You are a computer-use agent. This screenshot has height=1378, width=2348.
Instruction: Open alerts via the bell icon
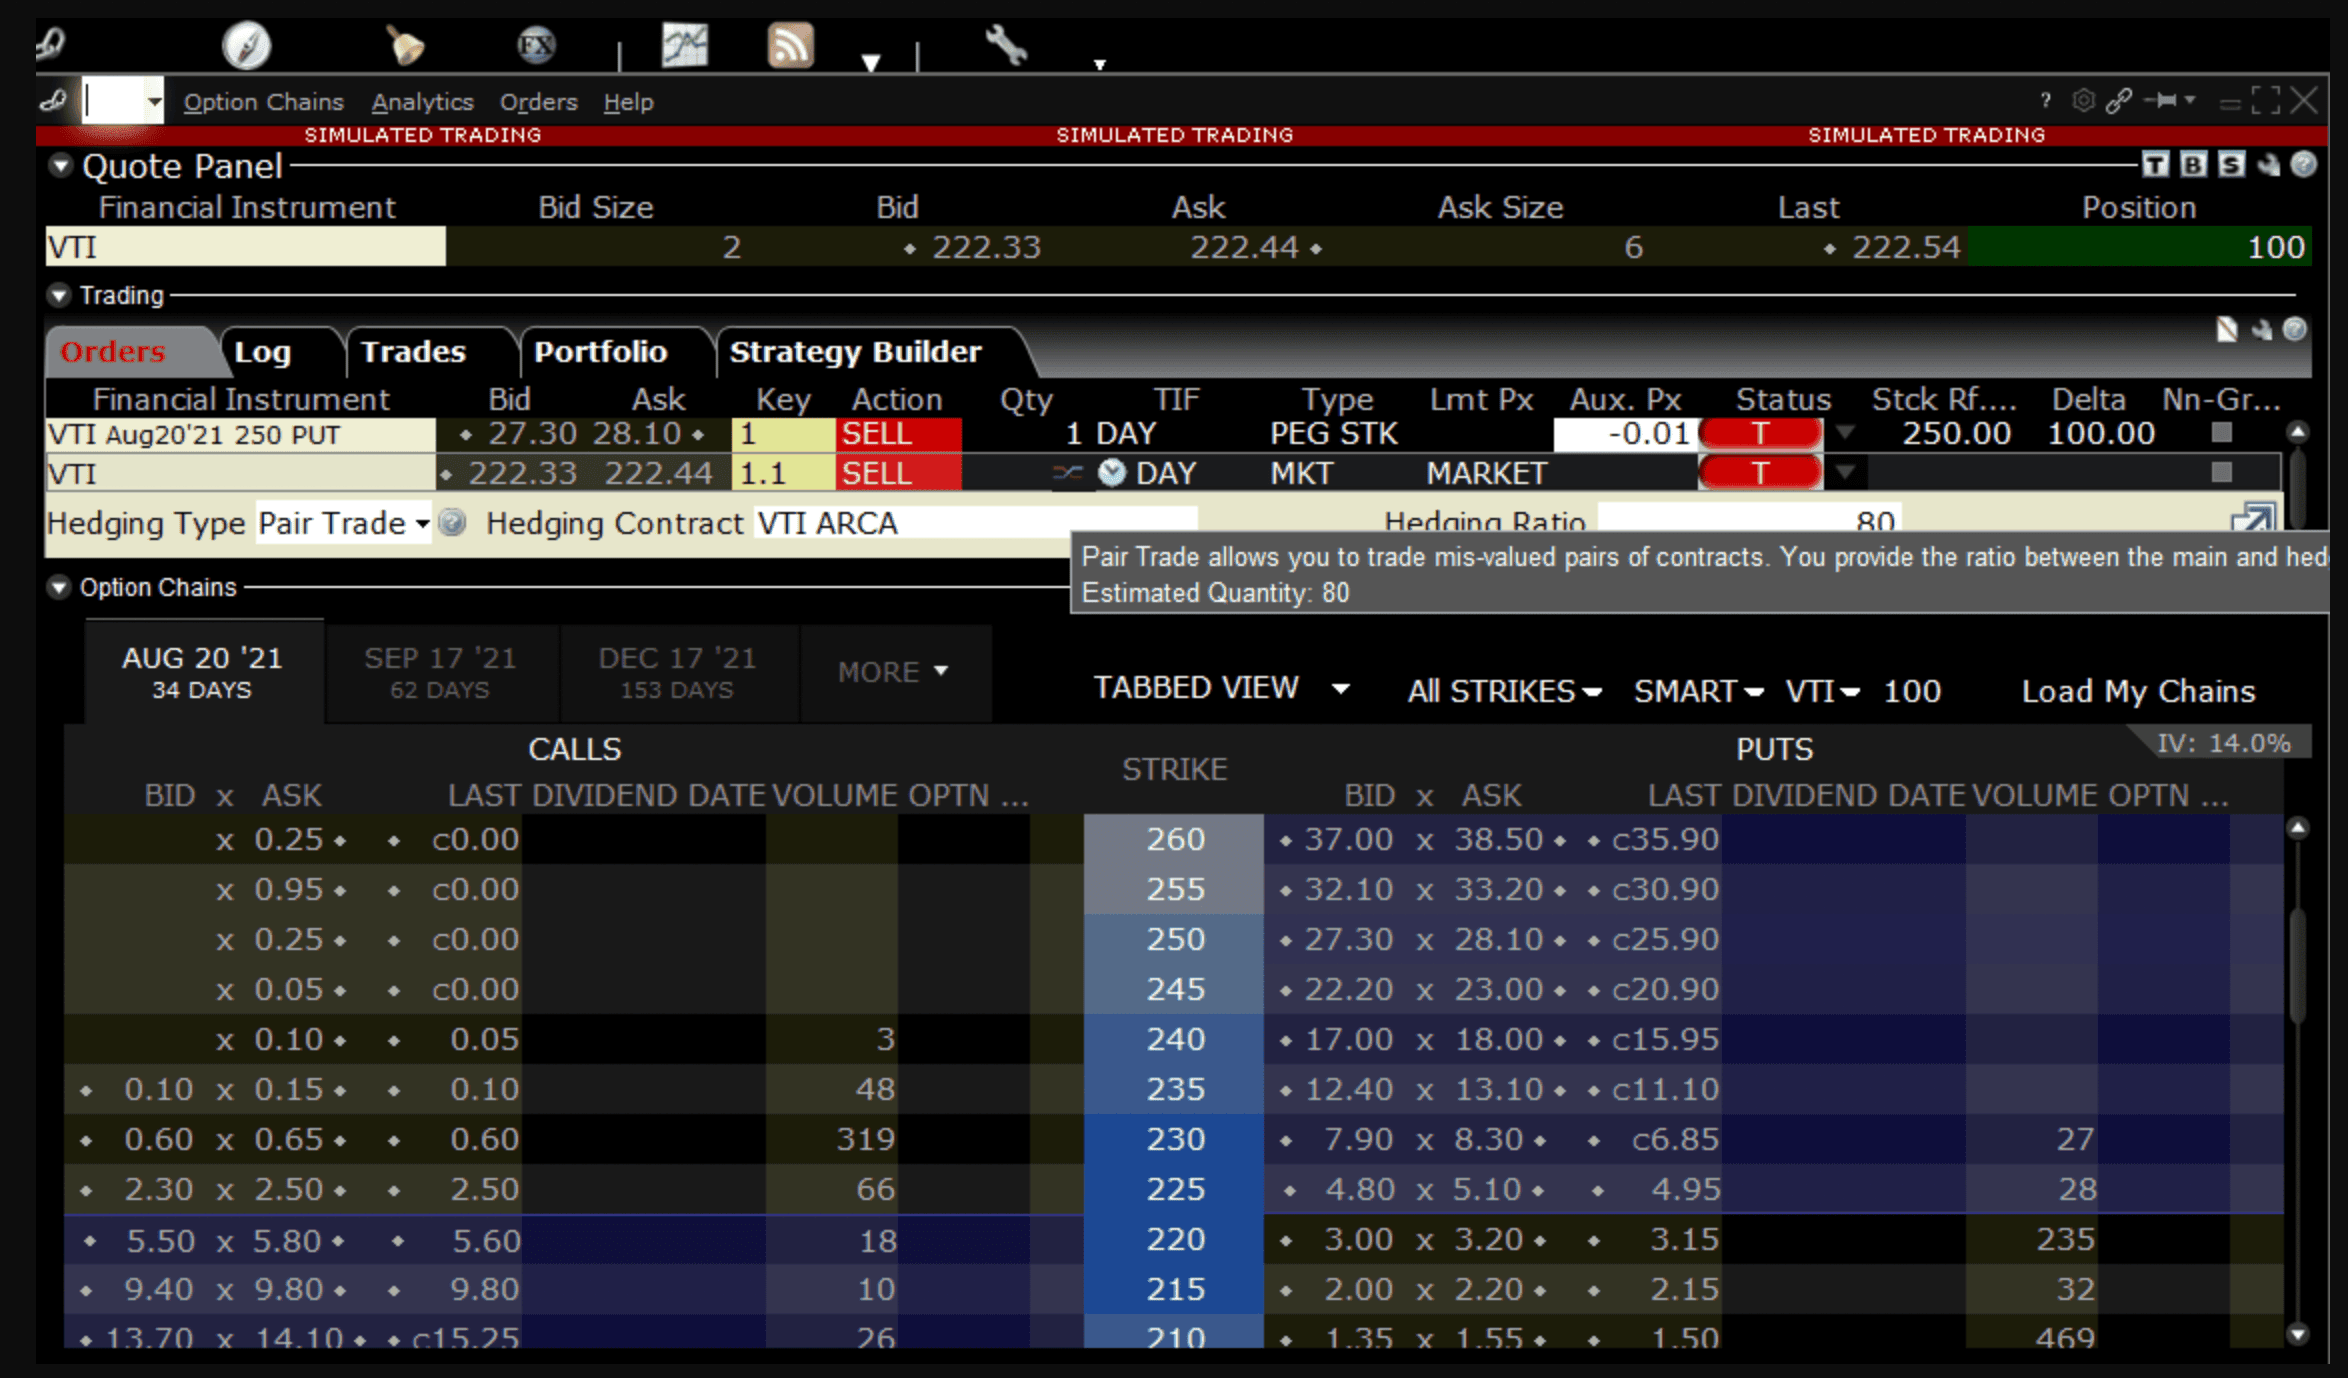(x=404, y=46)
